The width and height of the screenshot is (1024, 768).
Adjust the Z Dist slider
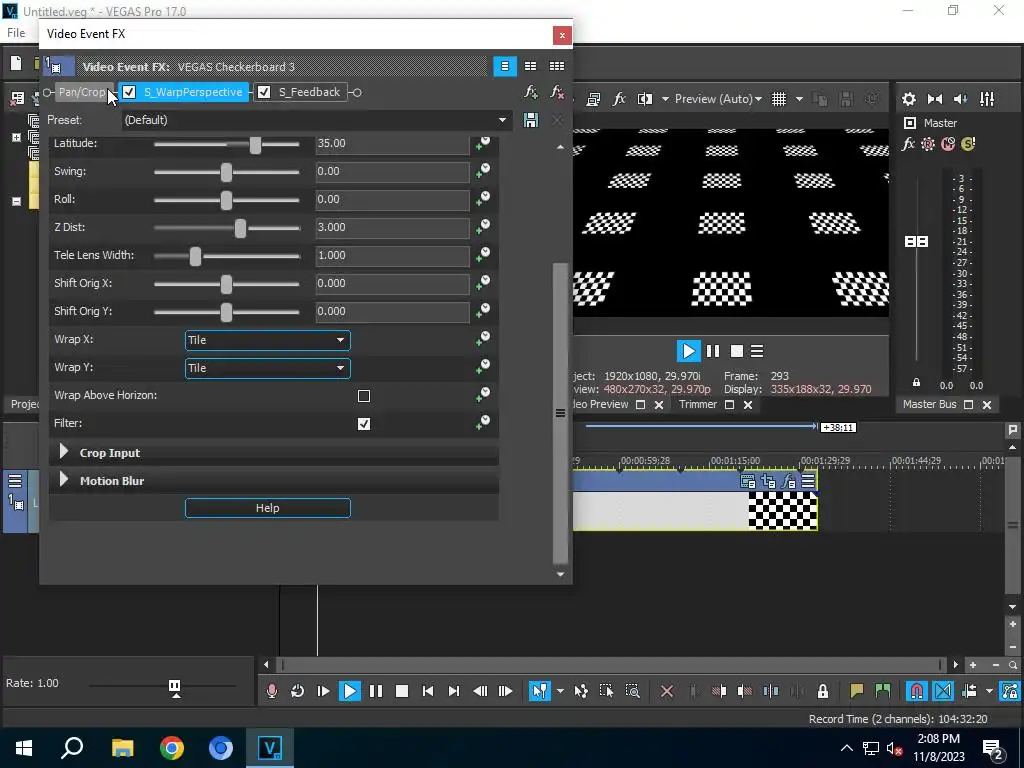click(x=240, y=228)
